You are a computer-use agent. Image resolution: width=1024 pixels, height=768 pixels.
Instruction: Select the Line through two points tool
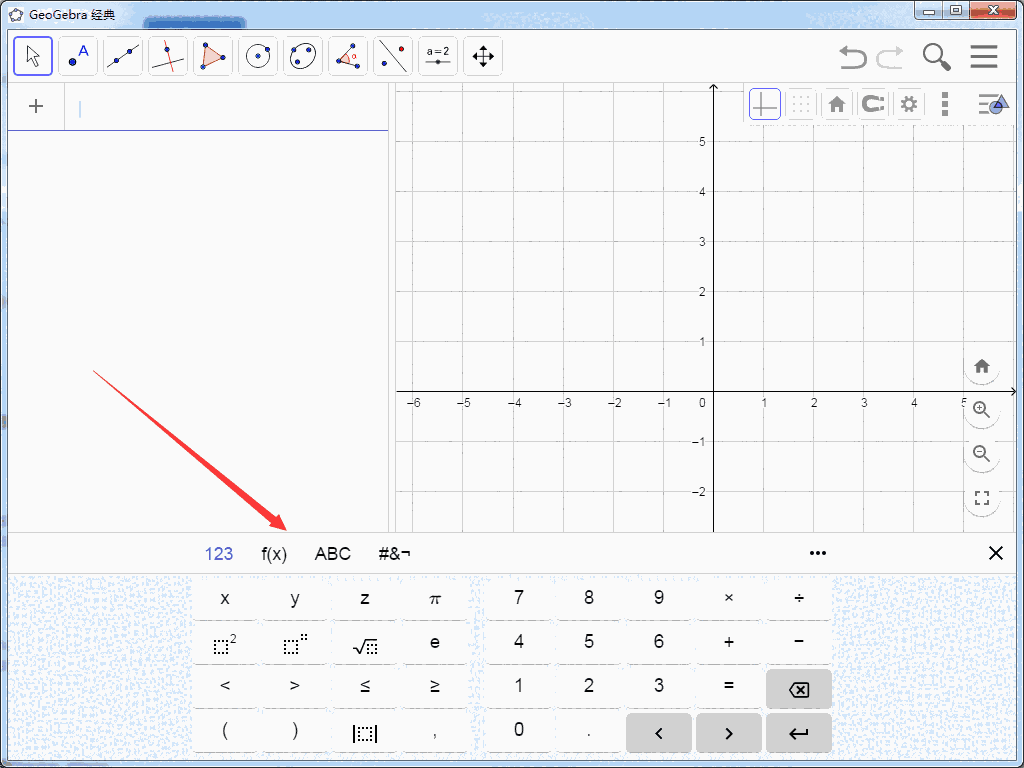[x=123, y=56]
